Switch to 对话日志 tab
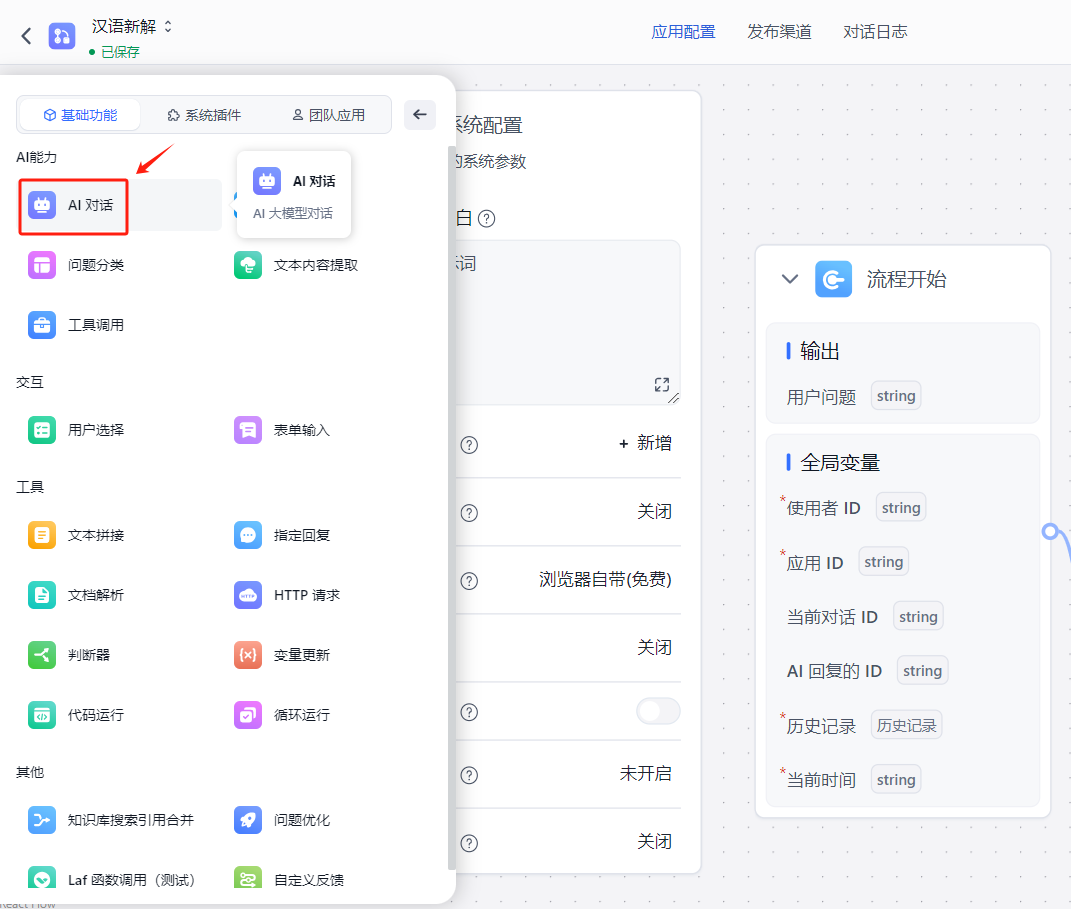1071x909 pixels. [875, 32]
